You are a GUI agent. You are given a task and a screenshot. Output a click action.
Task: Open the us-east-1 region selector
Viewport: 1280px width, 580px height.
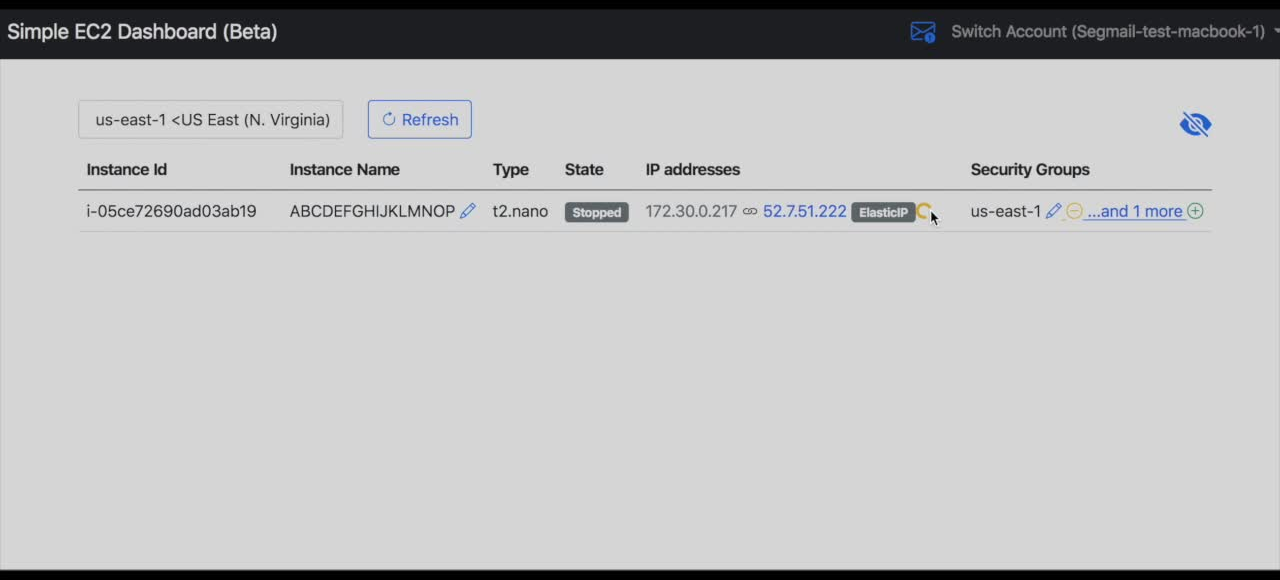click(211, 120)
